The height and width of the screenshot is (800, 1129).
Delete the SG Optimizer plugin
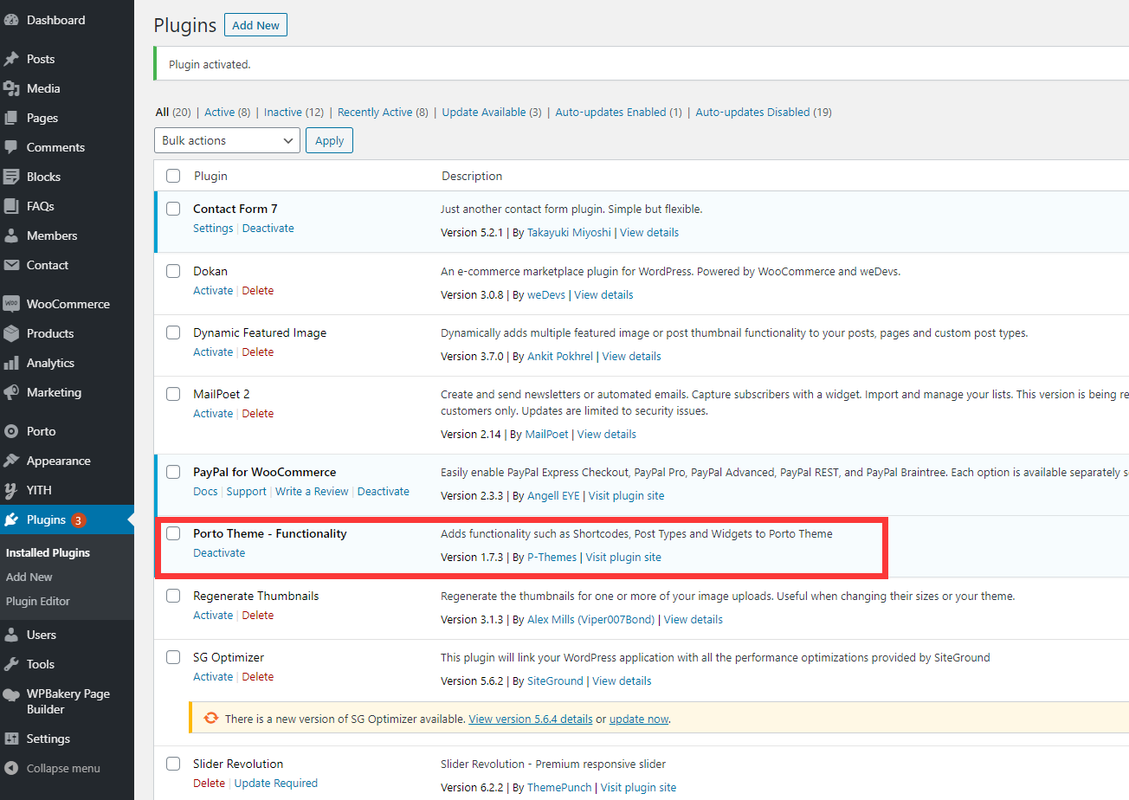pos(258,677)
